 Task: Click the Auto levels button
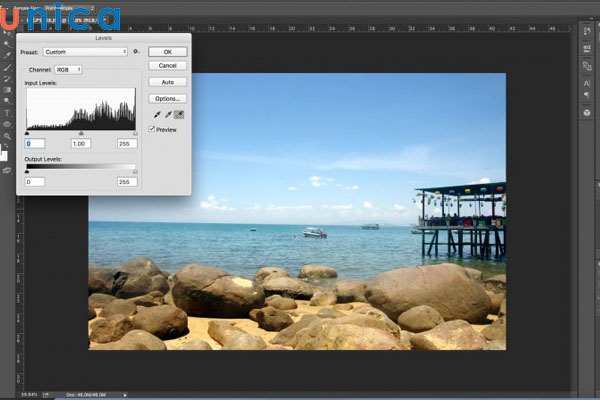pyautogui.click(x=167, y=82)
